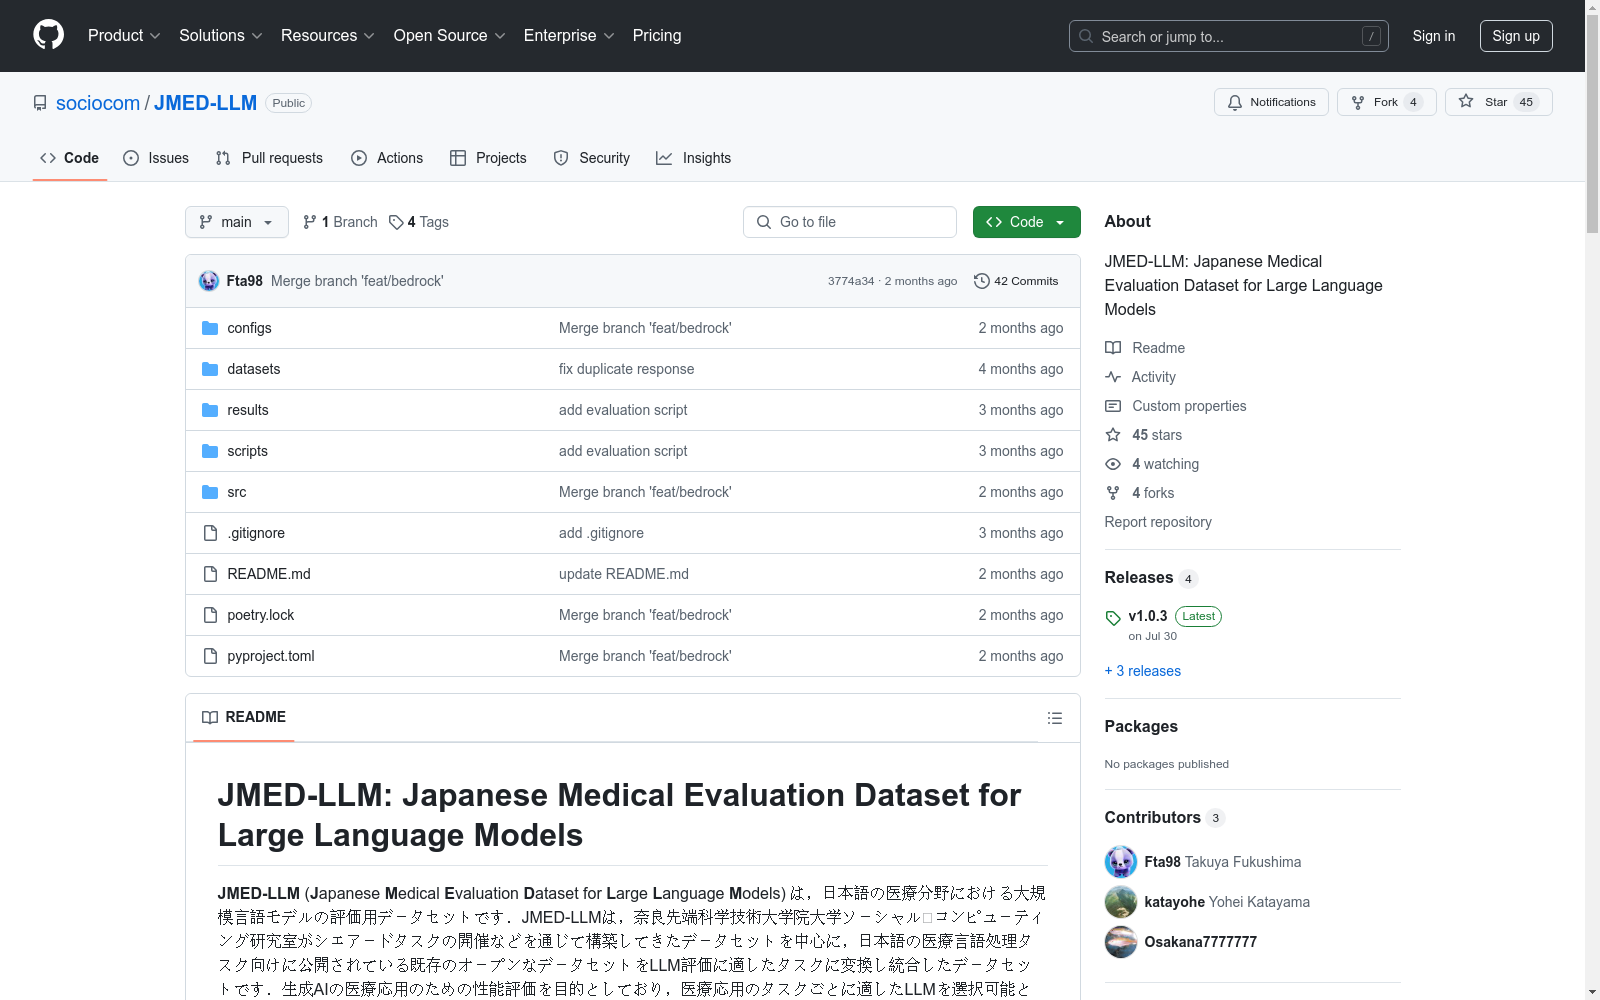Click the stars icon in About
This screenshot has width=1600, height=1000.
pos(1113,435)
